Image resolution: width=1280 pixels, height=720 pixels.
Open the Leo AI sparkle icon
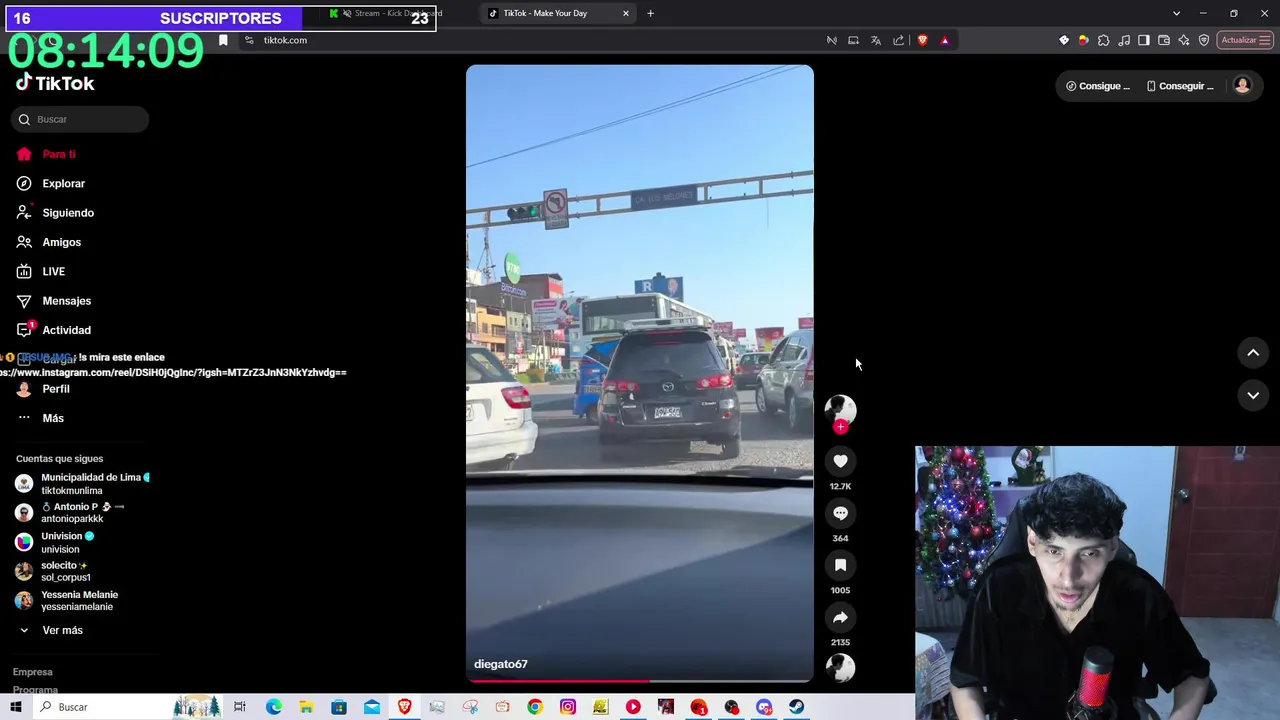coord(1184,40)
